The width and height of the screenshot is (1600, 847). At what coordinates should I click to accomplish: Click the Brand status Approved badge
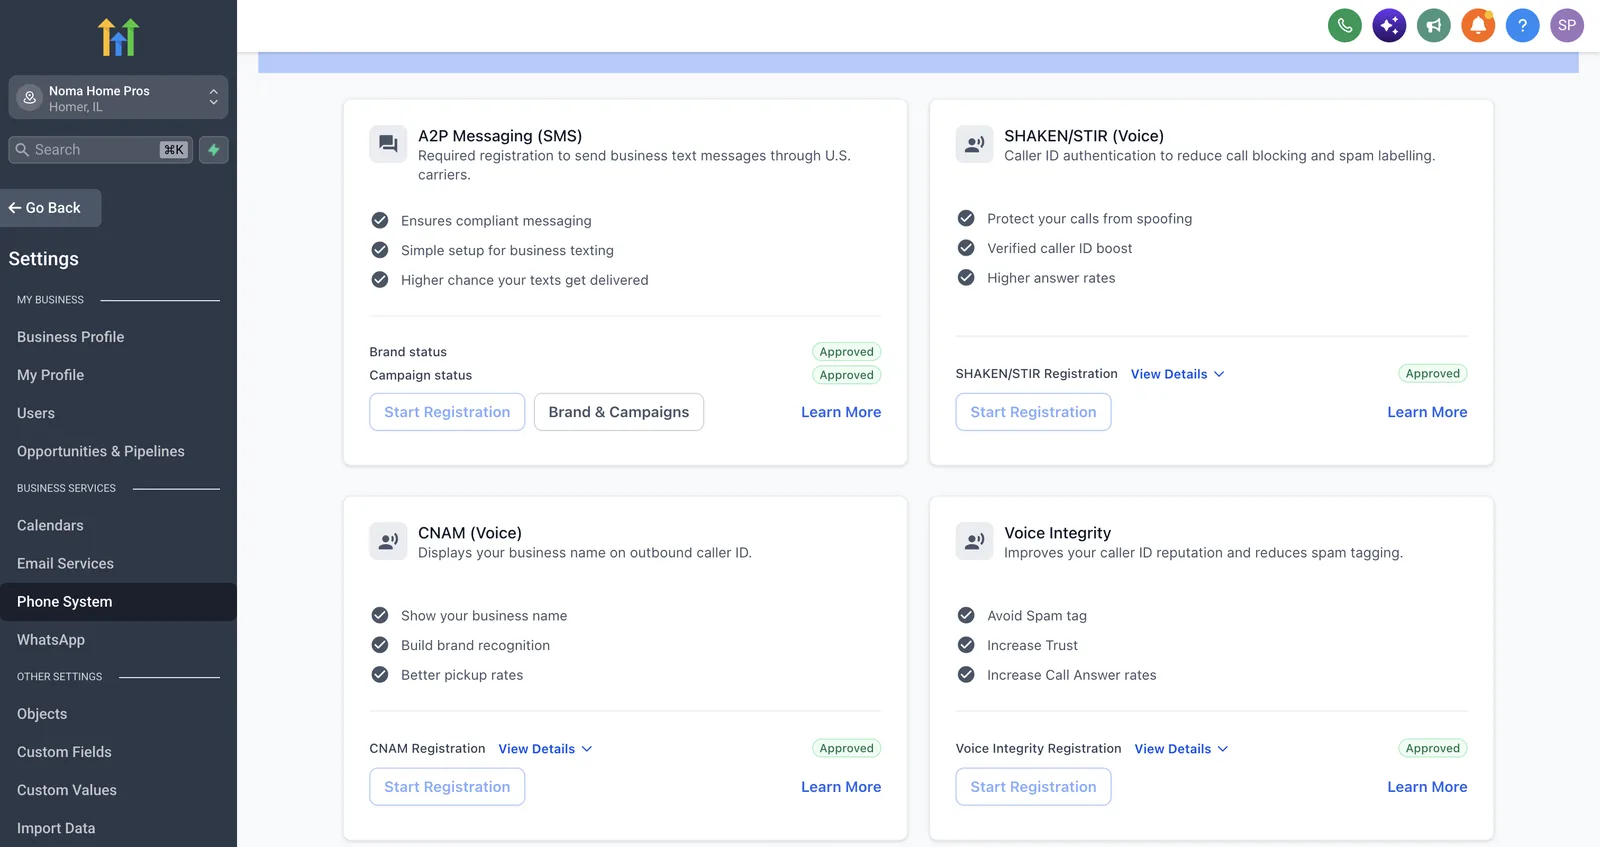[x=847, y=351]
